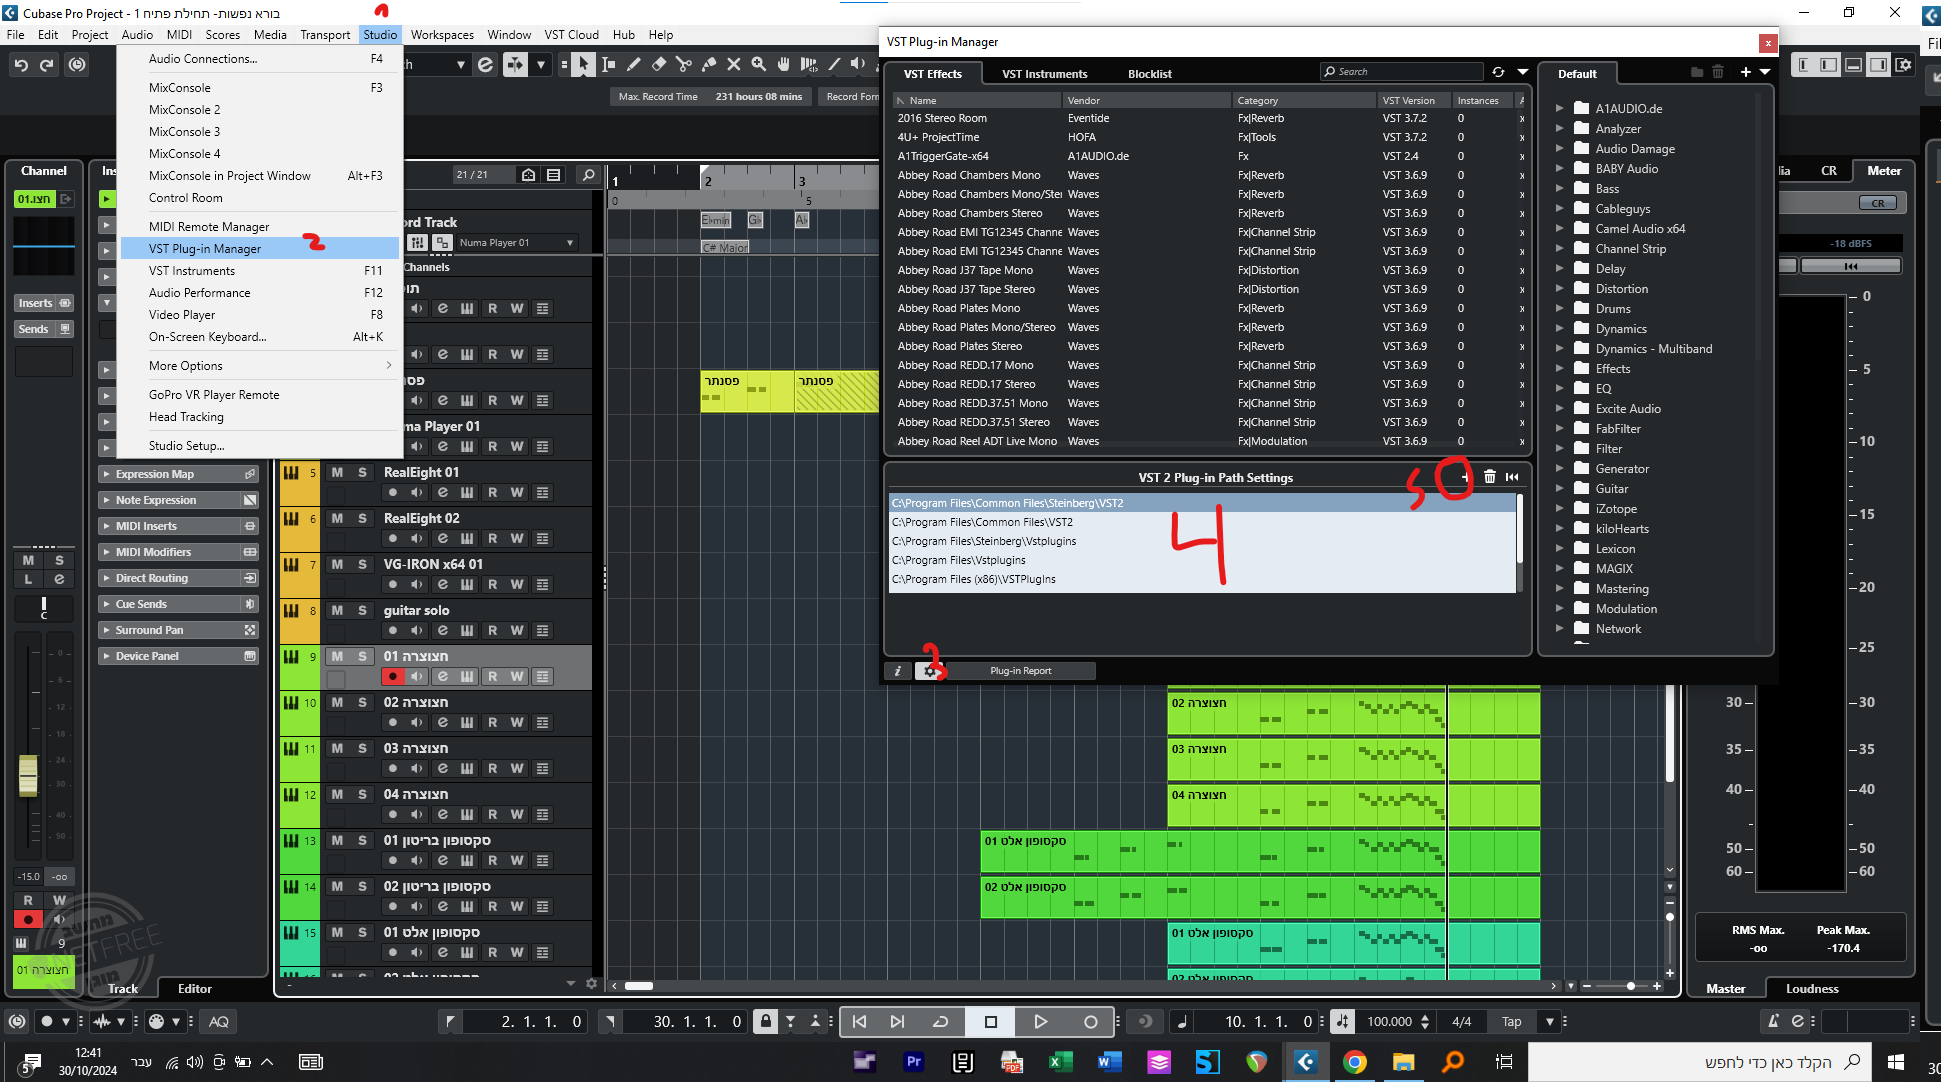Select the Range Selection tool

point(608,64)
